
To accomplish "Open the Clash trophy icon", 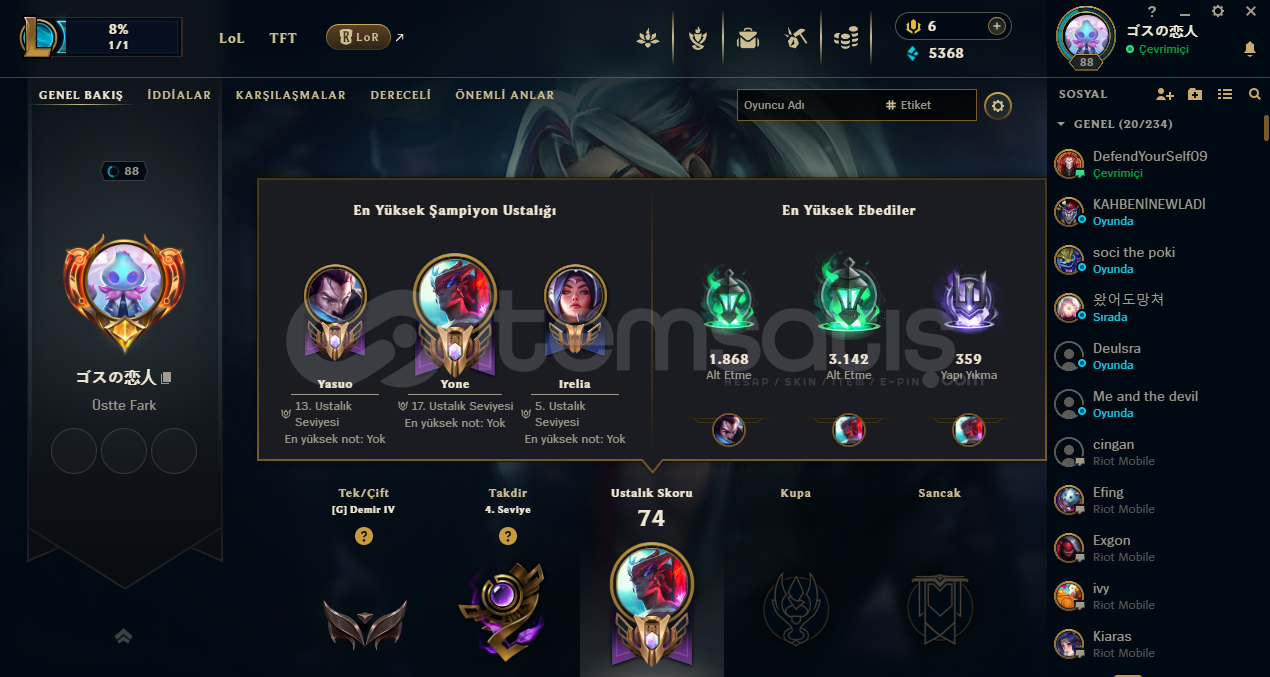I will pos(698,39).
